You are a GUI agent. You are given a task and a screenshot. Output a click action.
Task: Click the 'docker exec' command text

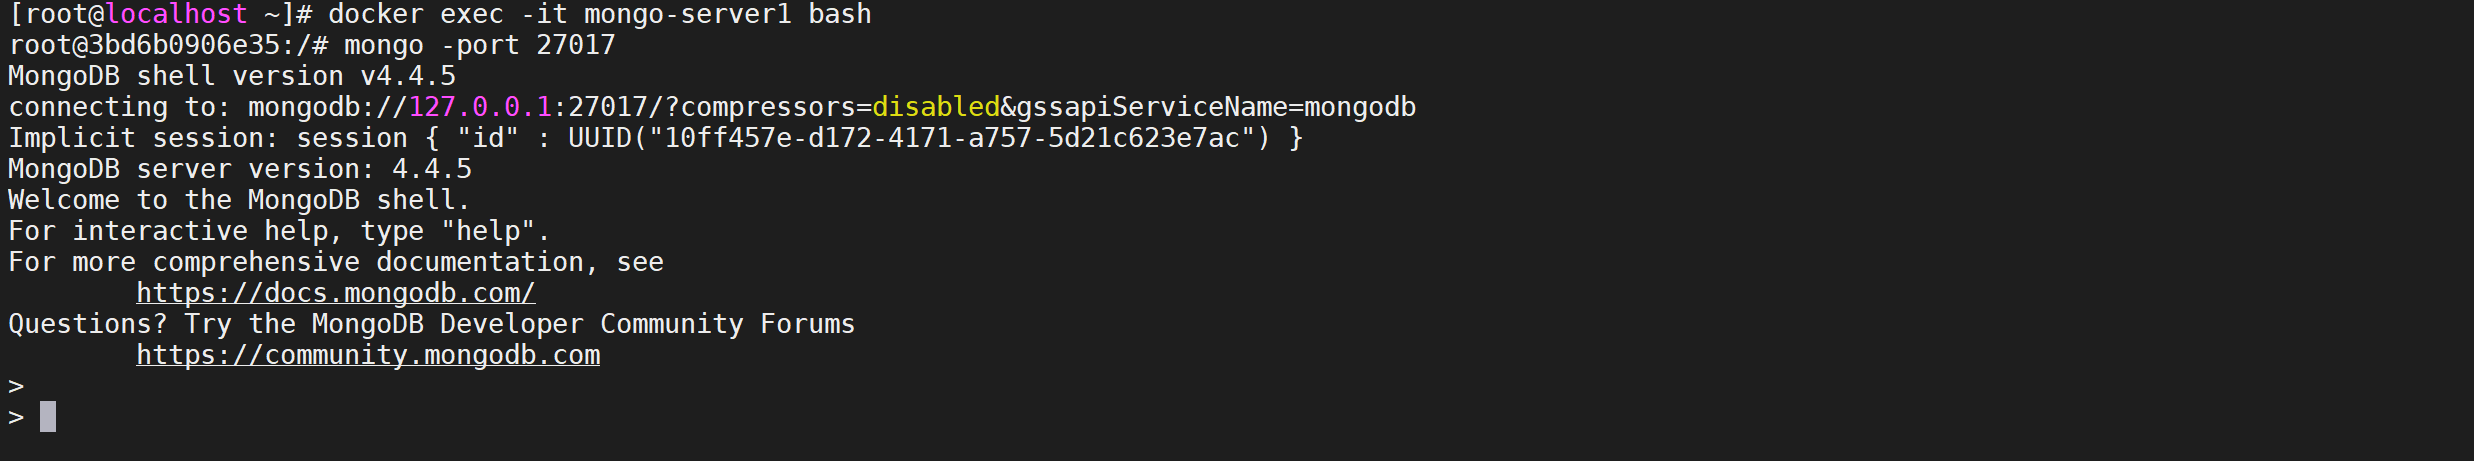point(416,14)
